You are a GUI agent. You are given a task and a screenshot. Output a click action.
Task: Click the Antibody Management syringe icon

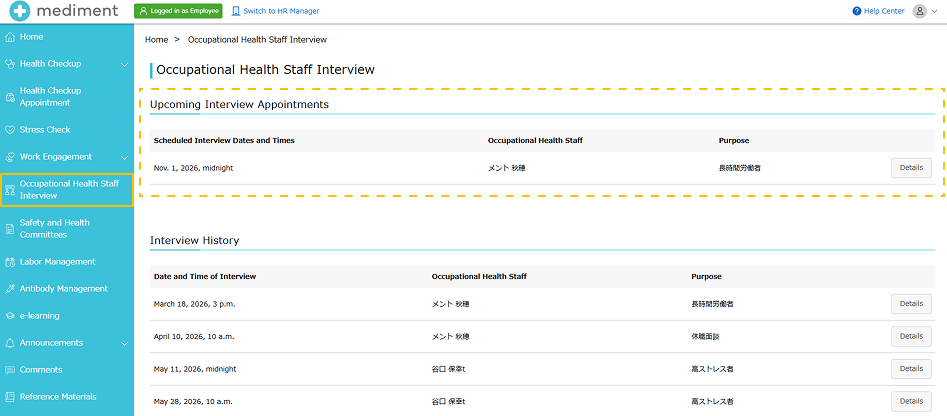(9, 289)
